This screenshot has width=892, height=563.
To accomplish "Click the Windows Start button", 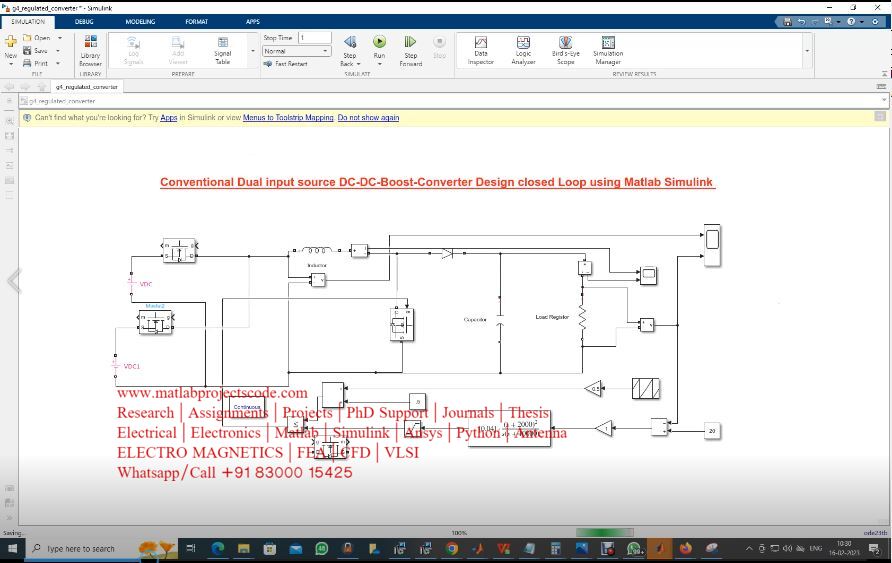I will pyautogui.click(x=12, y=549).
